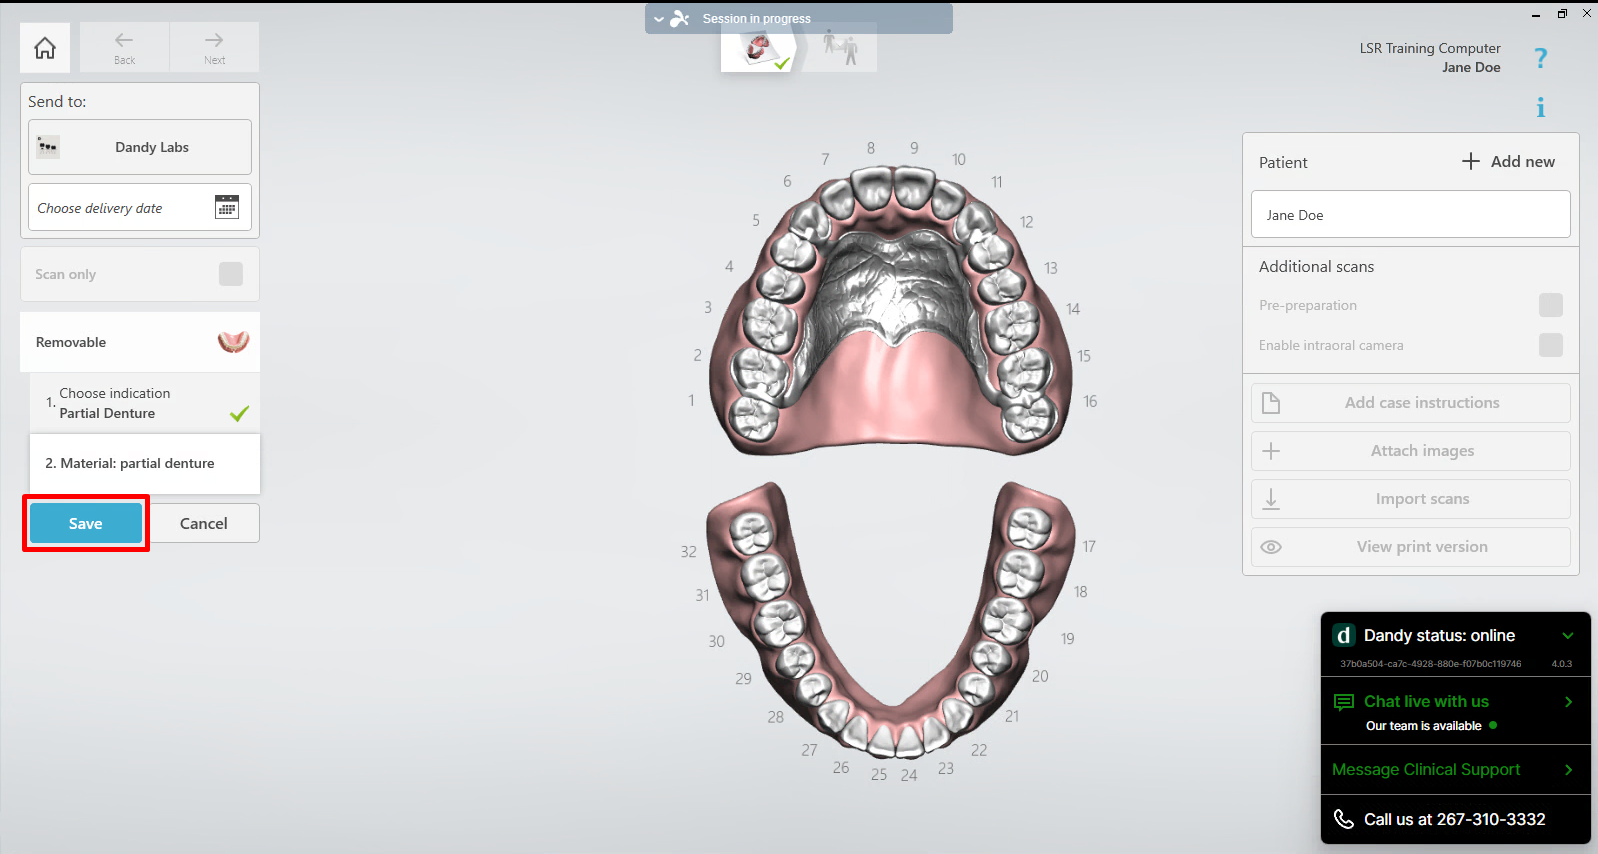This screenshot has width=1598, height=854.
Task: Save the order form
Action: tap(86, 523)
